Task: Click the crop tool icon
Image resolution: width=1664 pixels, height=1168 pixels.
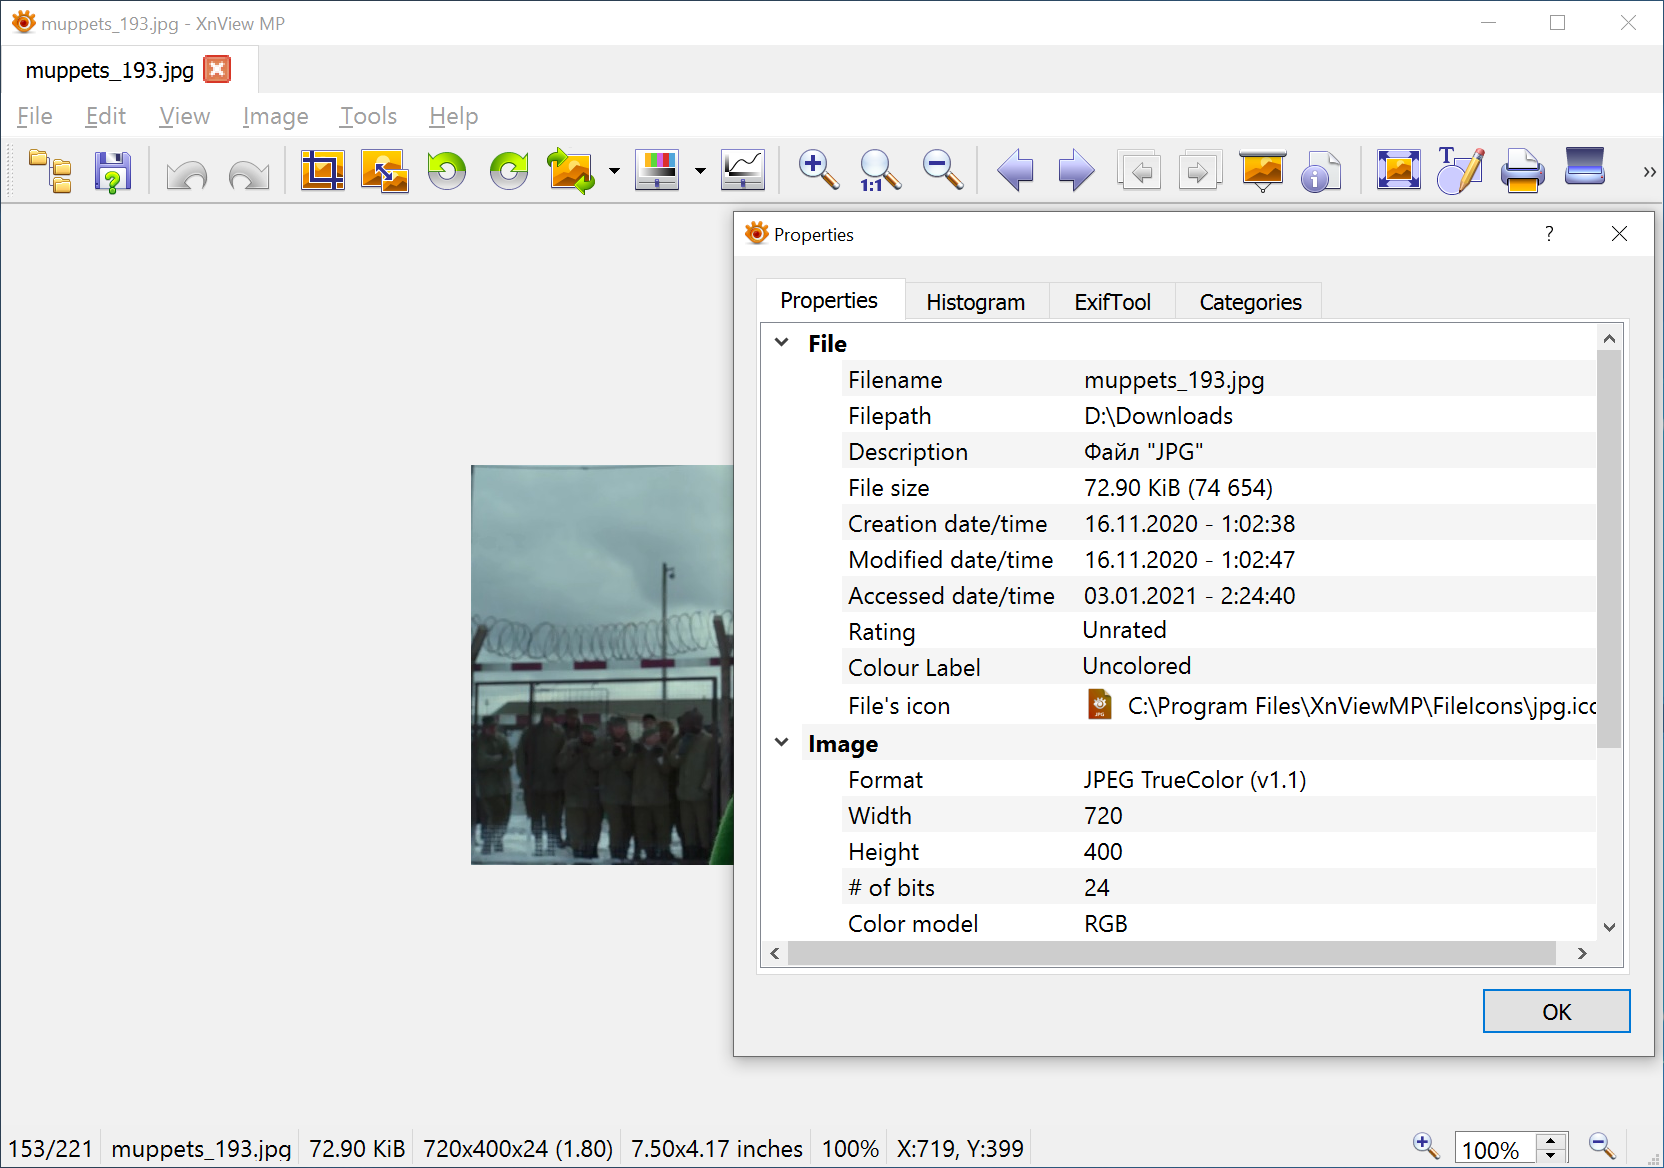Action: (322, 171)
